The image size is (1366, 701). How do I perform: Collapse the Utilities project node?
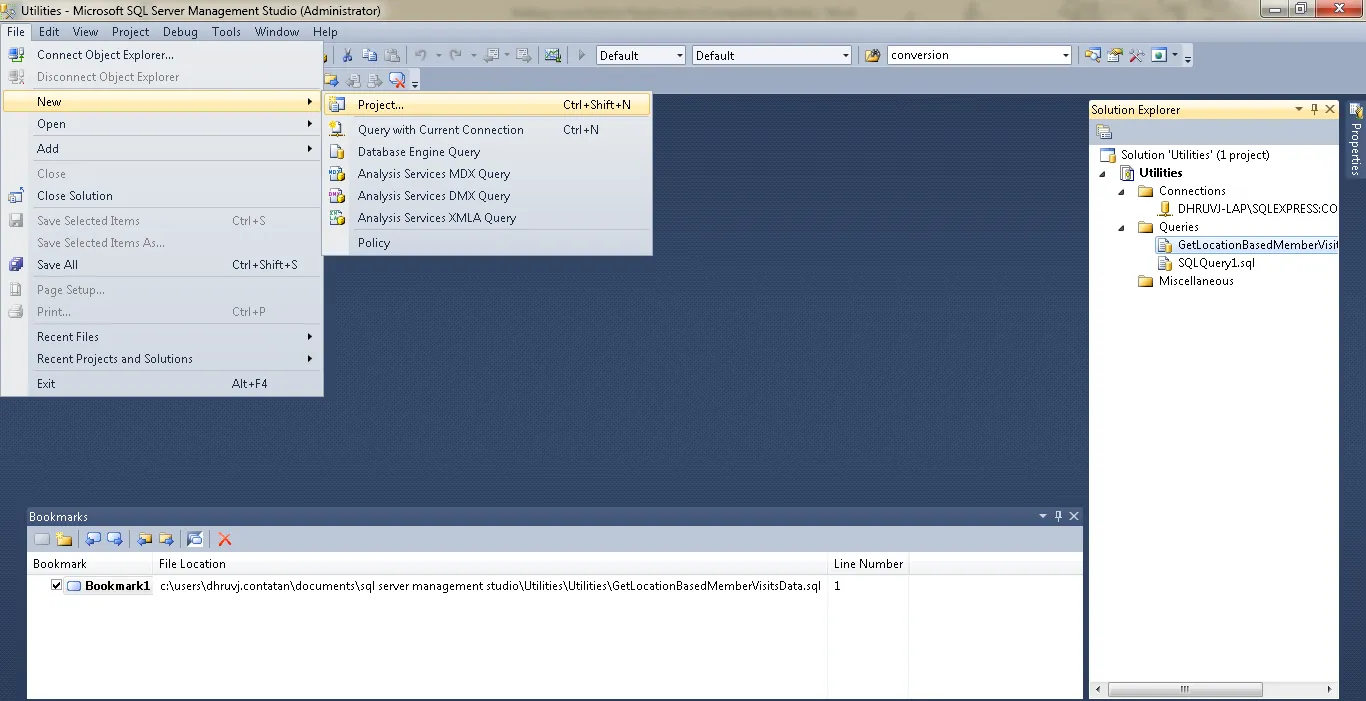1104,173
